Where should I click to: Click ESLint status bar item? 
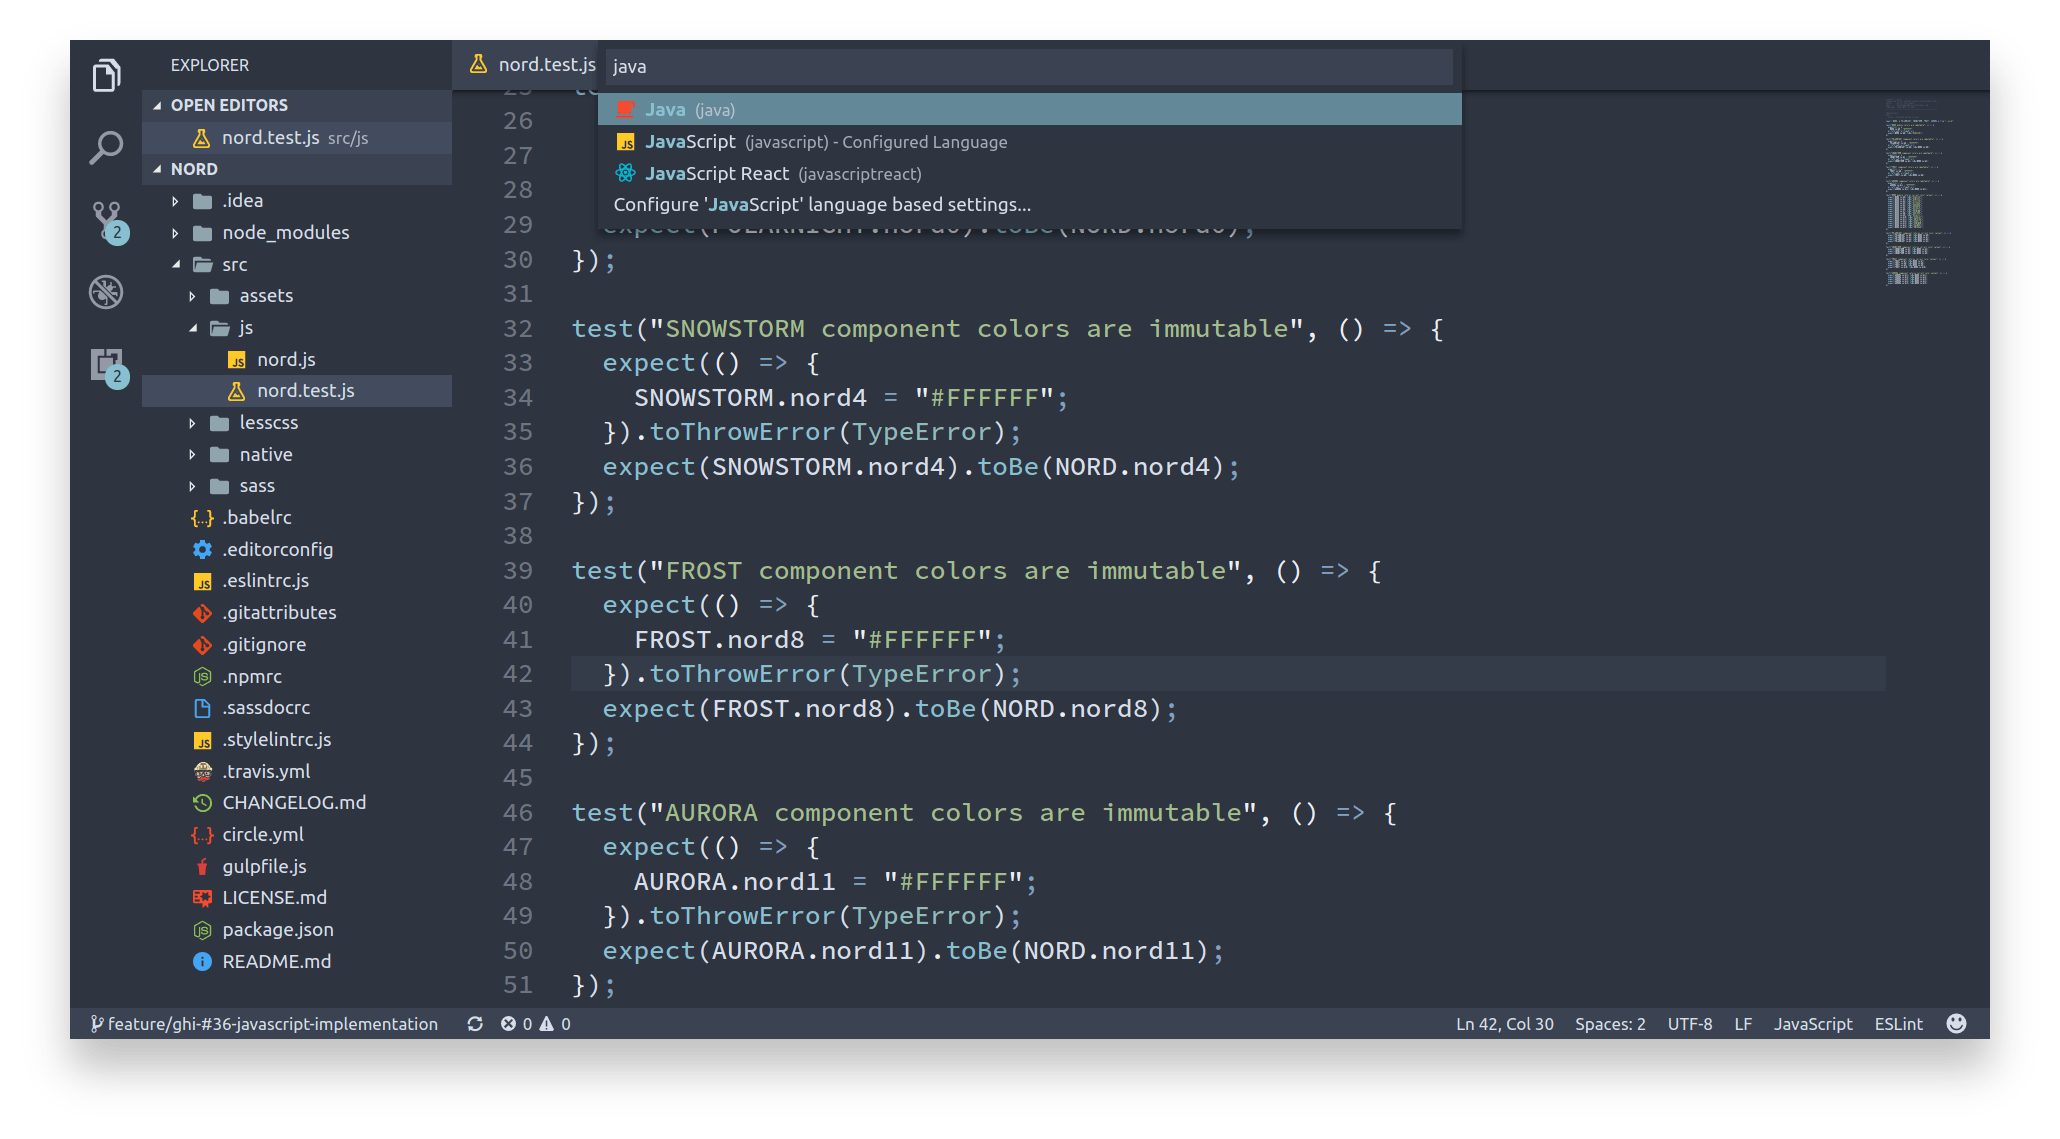[1898, 1023]
